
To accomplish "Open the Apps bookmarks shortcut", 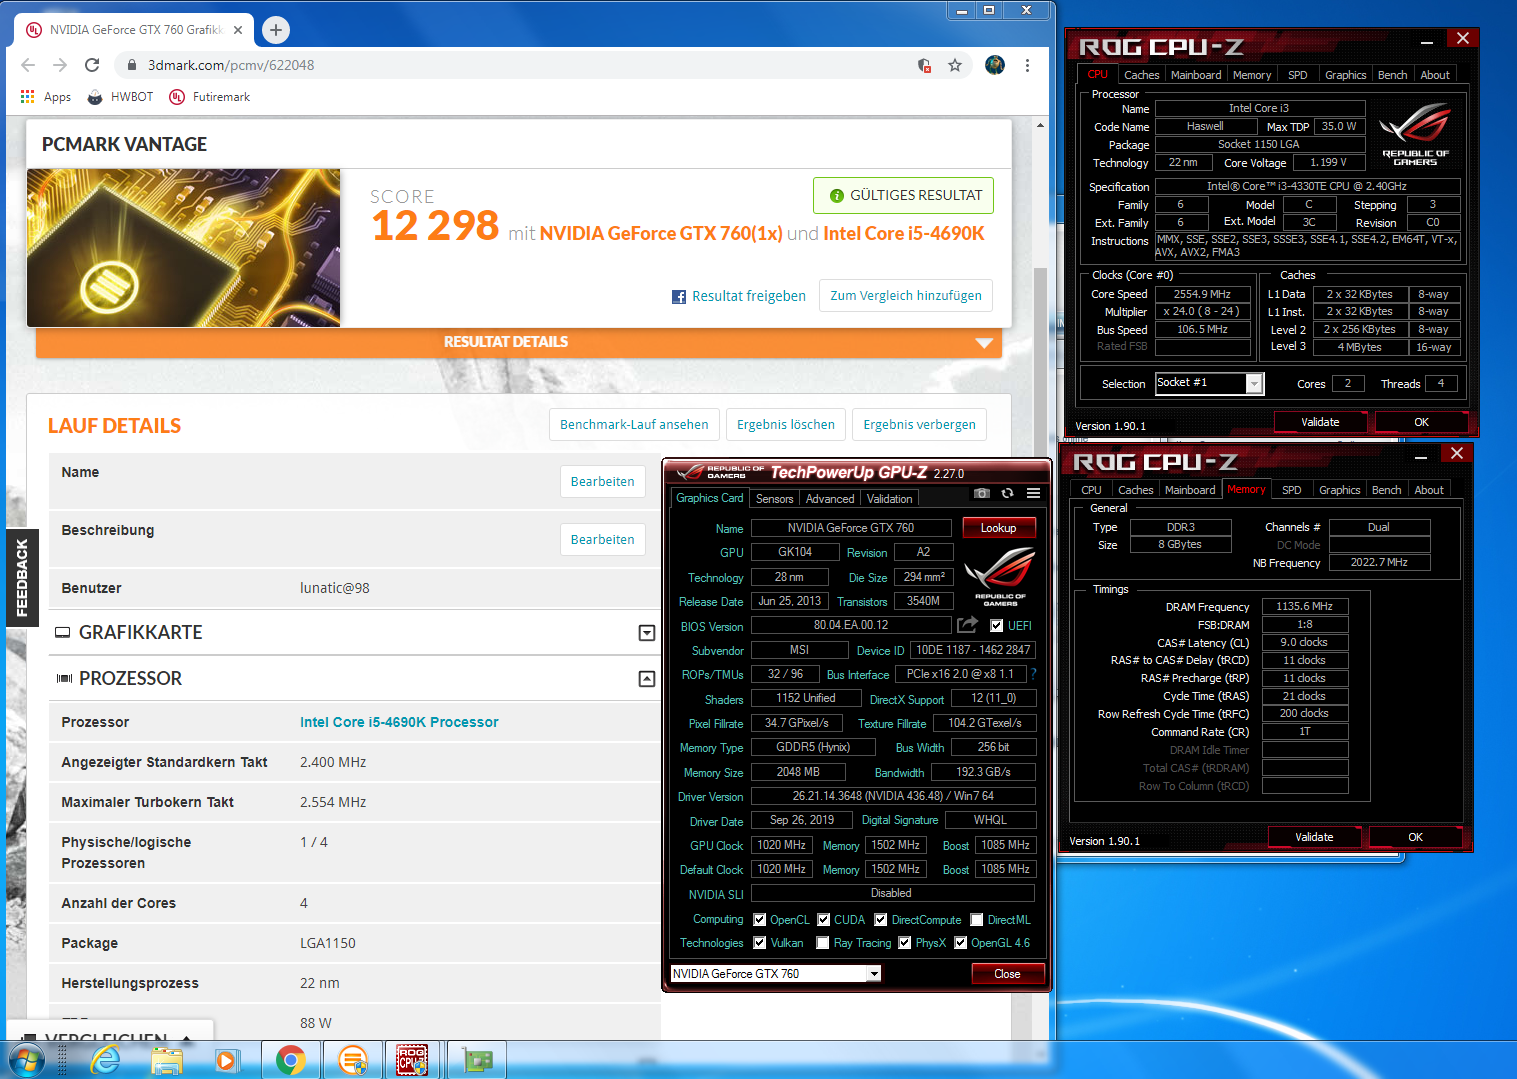I will [x=46, y=97].
